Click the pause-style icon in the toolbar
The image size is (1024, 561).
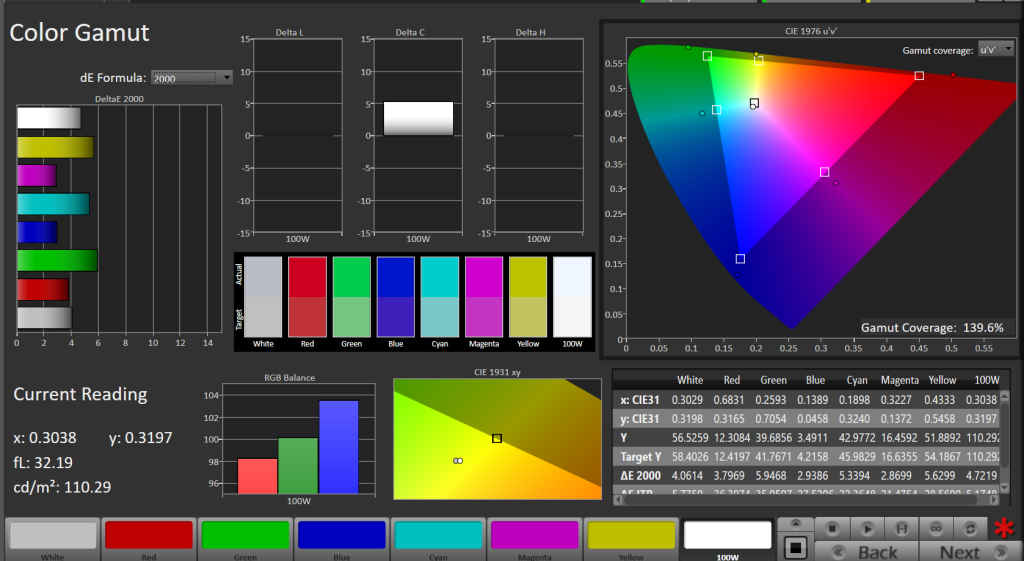click(x=902, y=527)
